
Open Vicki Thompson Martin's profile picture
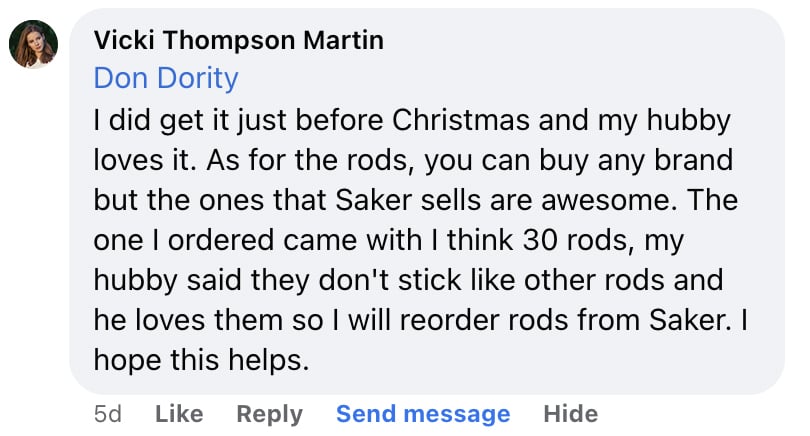(x=33, y=45)
